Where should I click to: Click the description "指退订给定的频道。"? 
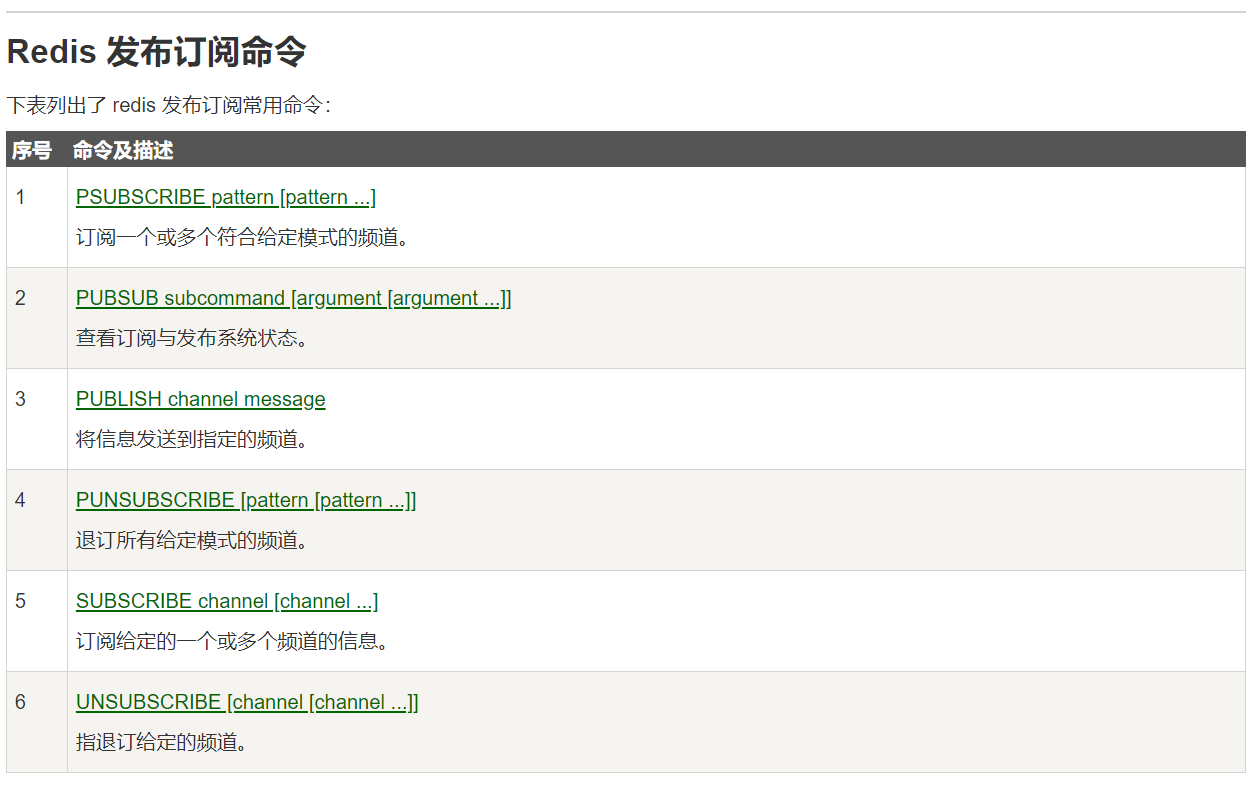click(x=161, y=742)
